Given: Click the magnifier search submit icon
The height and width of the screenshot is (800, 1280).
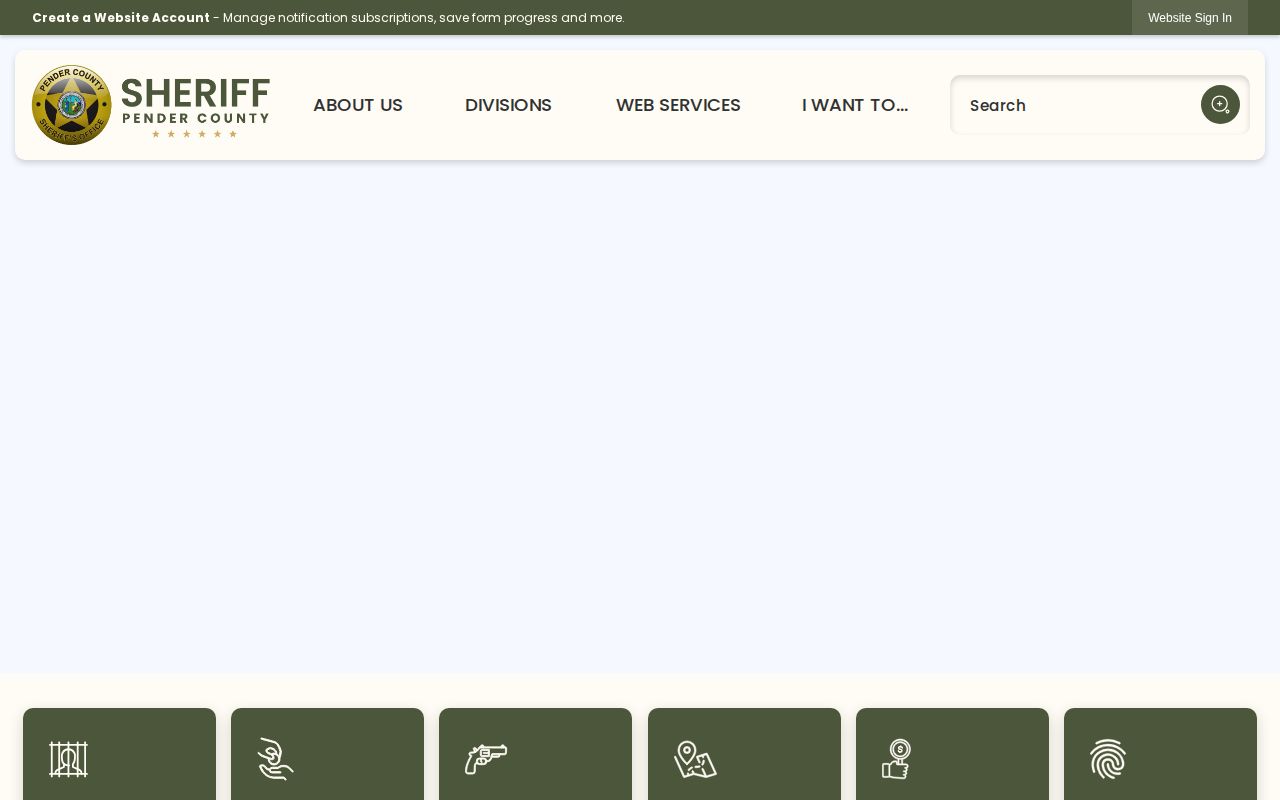Looking at the screenshot, I should click(x=1220, y=105).
